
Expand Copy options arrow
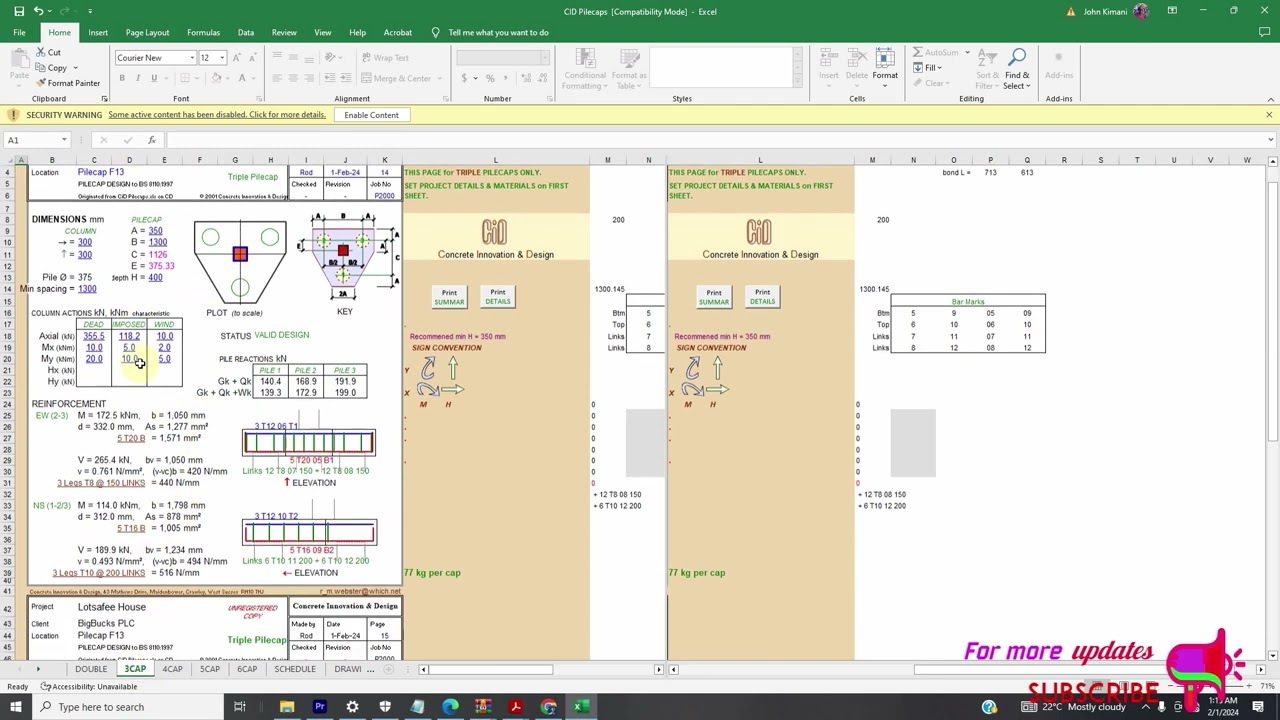tap(75, 68)
